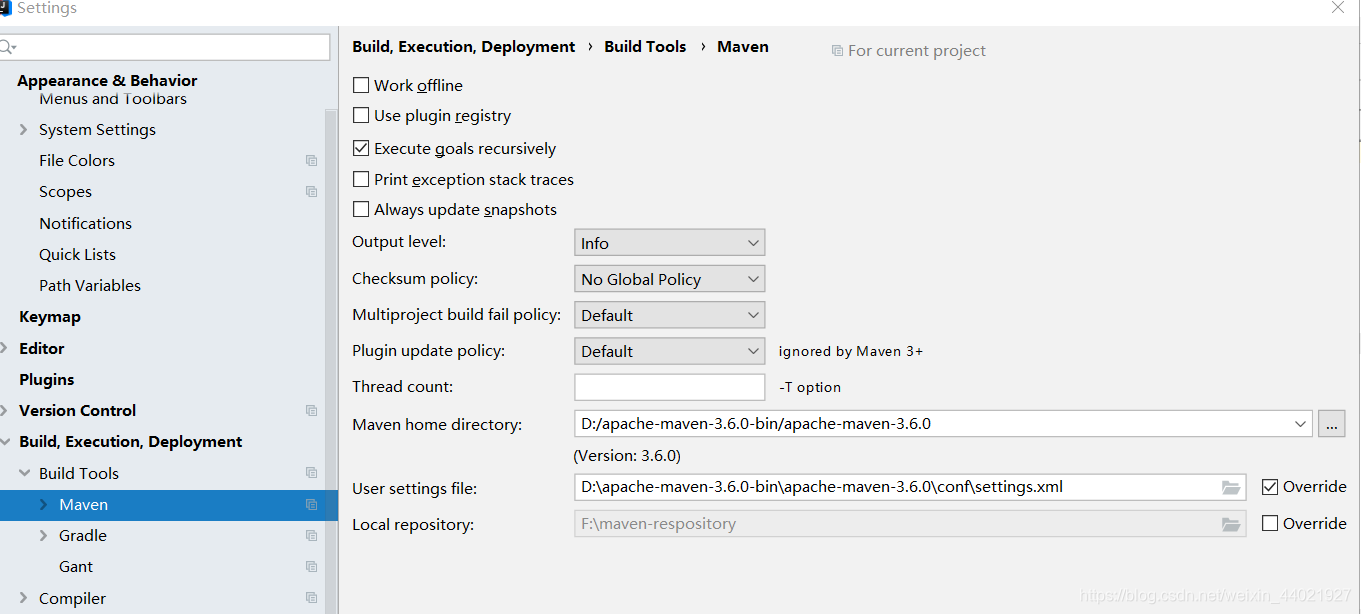The height and width of the screenshot is (614, 1361).
Task: Uncheck Execute goals recursively
Action: [x=361, y=148]
